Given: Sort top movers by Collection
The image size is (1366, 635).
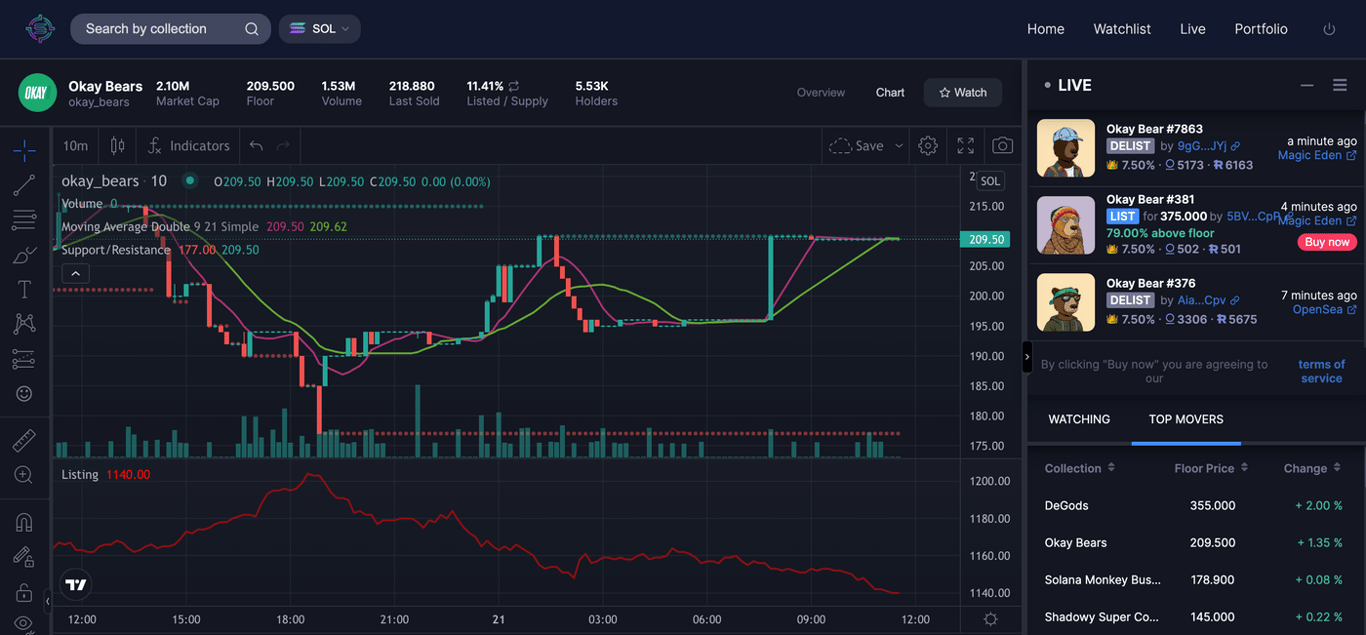Looking at the screenshot, I should (1079, 468).
